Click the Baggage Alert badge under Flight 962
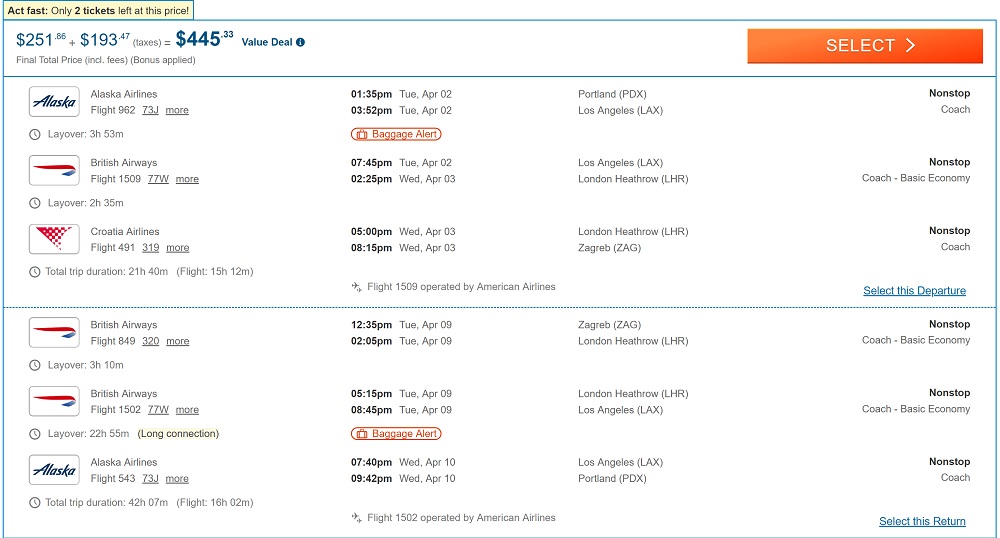The image size is (1000, 538). [x=396, y=134]
